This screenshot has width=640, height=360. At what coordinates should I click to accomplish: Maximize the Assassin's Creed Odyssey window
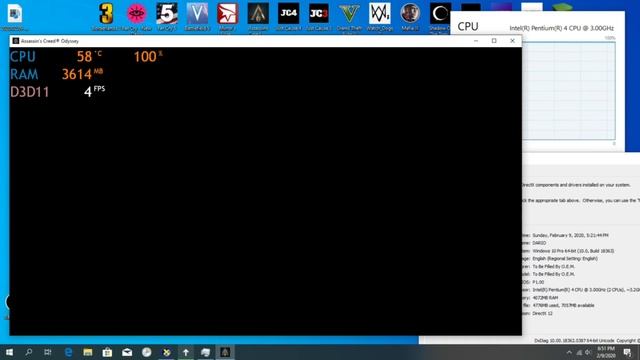[x=494, y=41]
